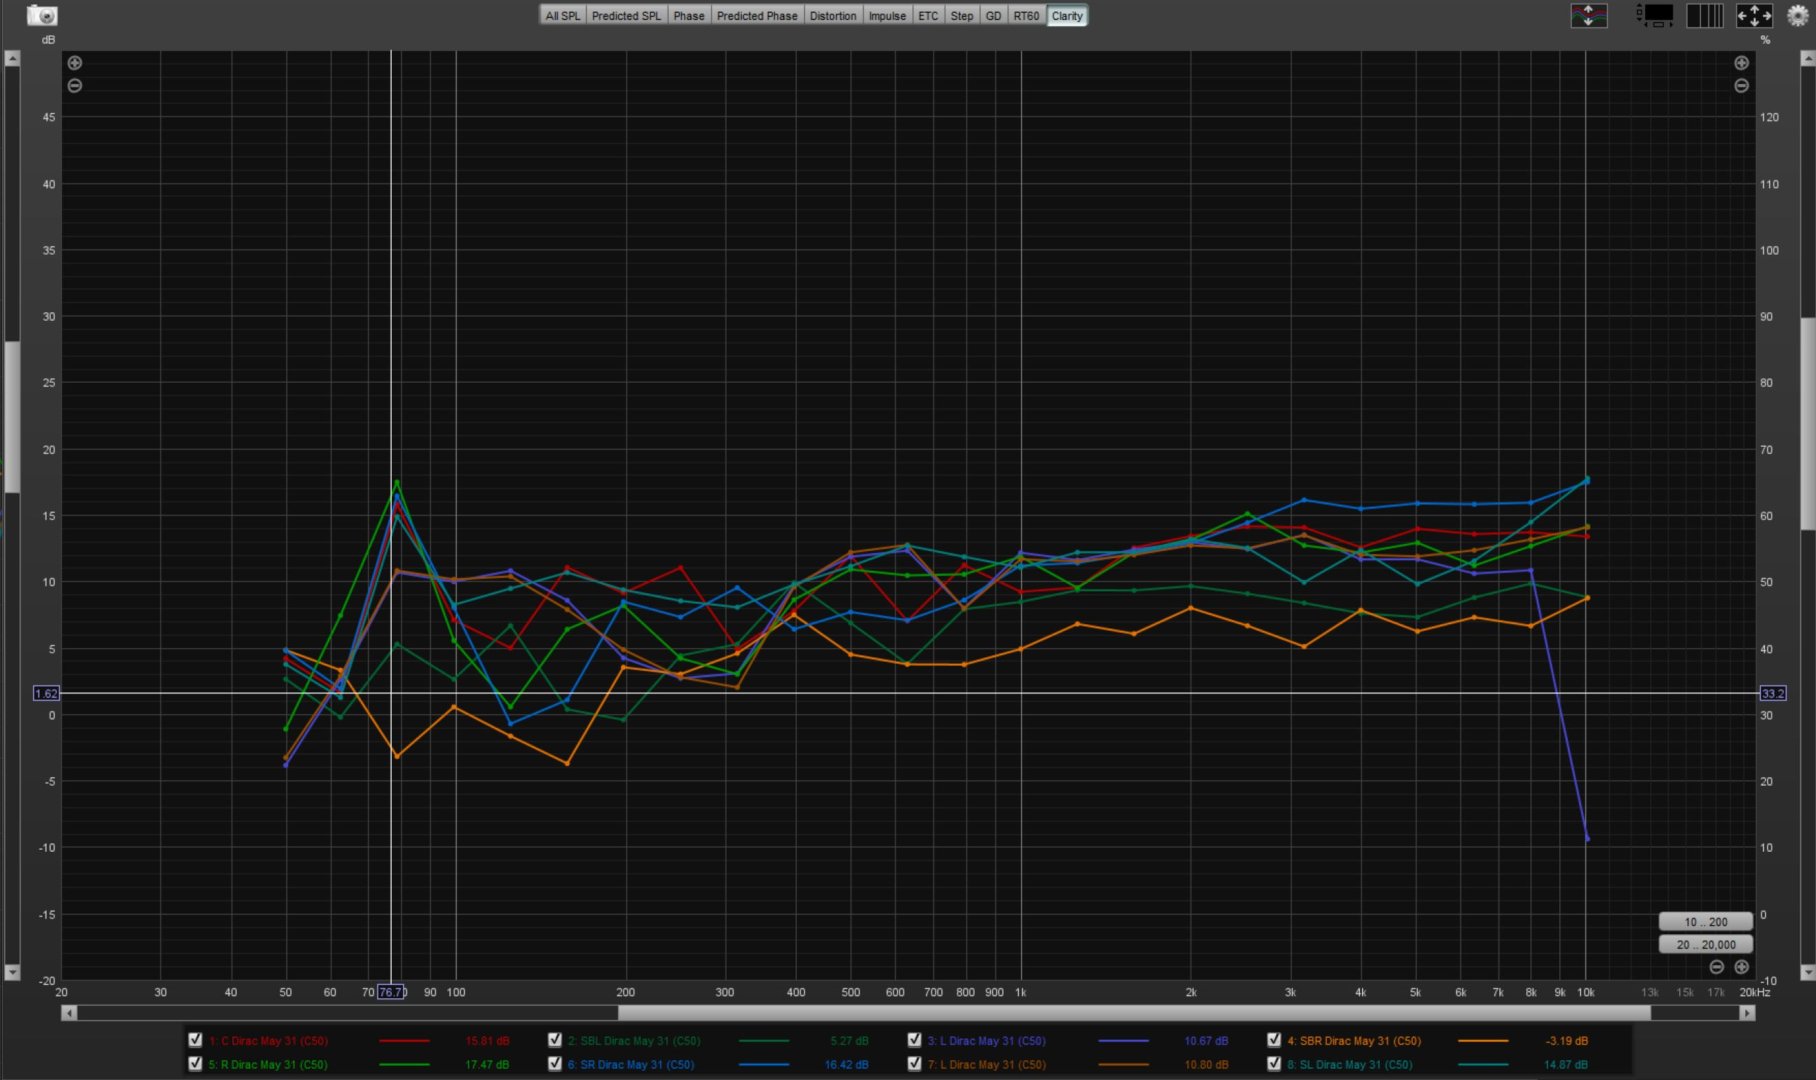Hide the SBL Dirac May 31 trace
1816x1080 pixels.
click(x=555, y=1040)
